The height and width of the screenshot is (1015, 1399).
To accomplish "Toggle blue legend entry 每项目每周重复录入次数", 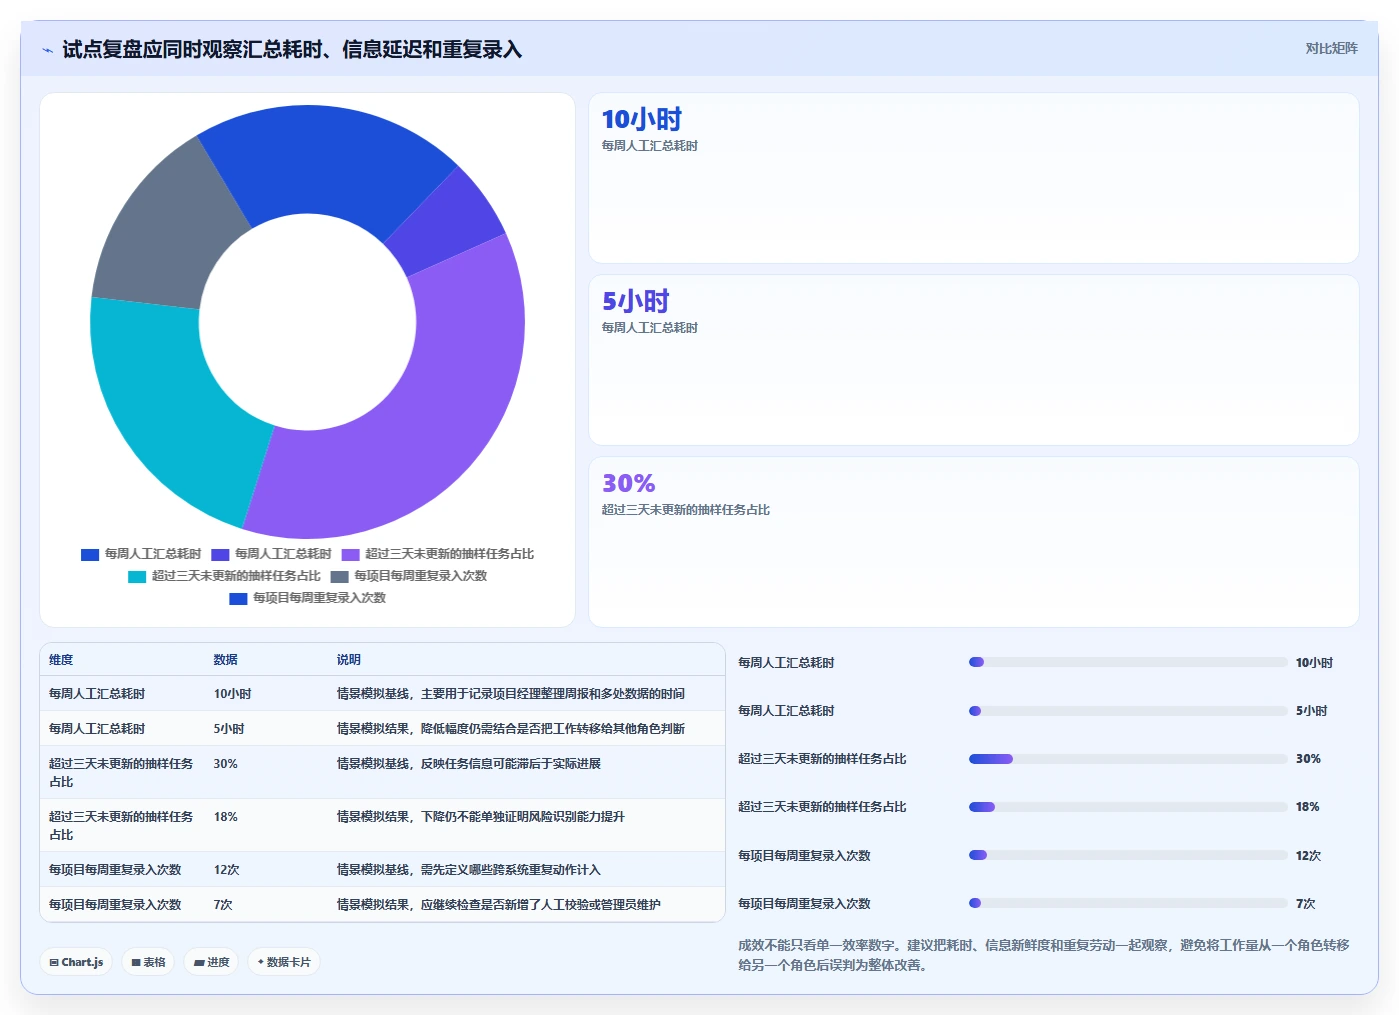I will [x=308, y=598].
